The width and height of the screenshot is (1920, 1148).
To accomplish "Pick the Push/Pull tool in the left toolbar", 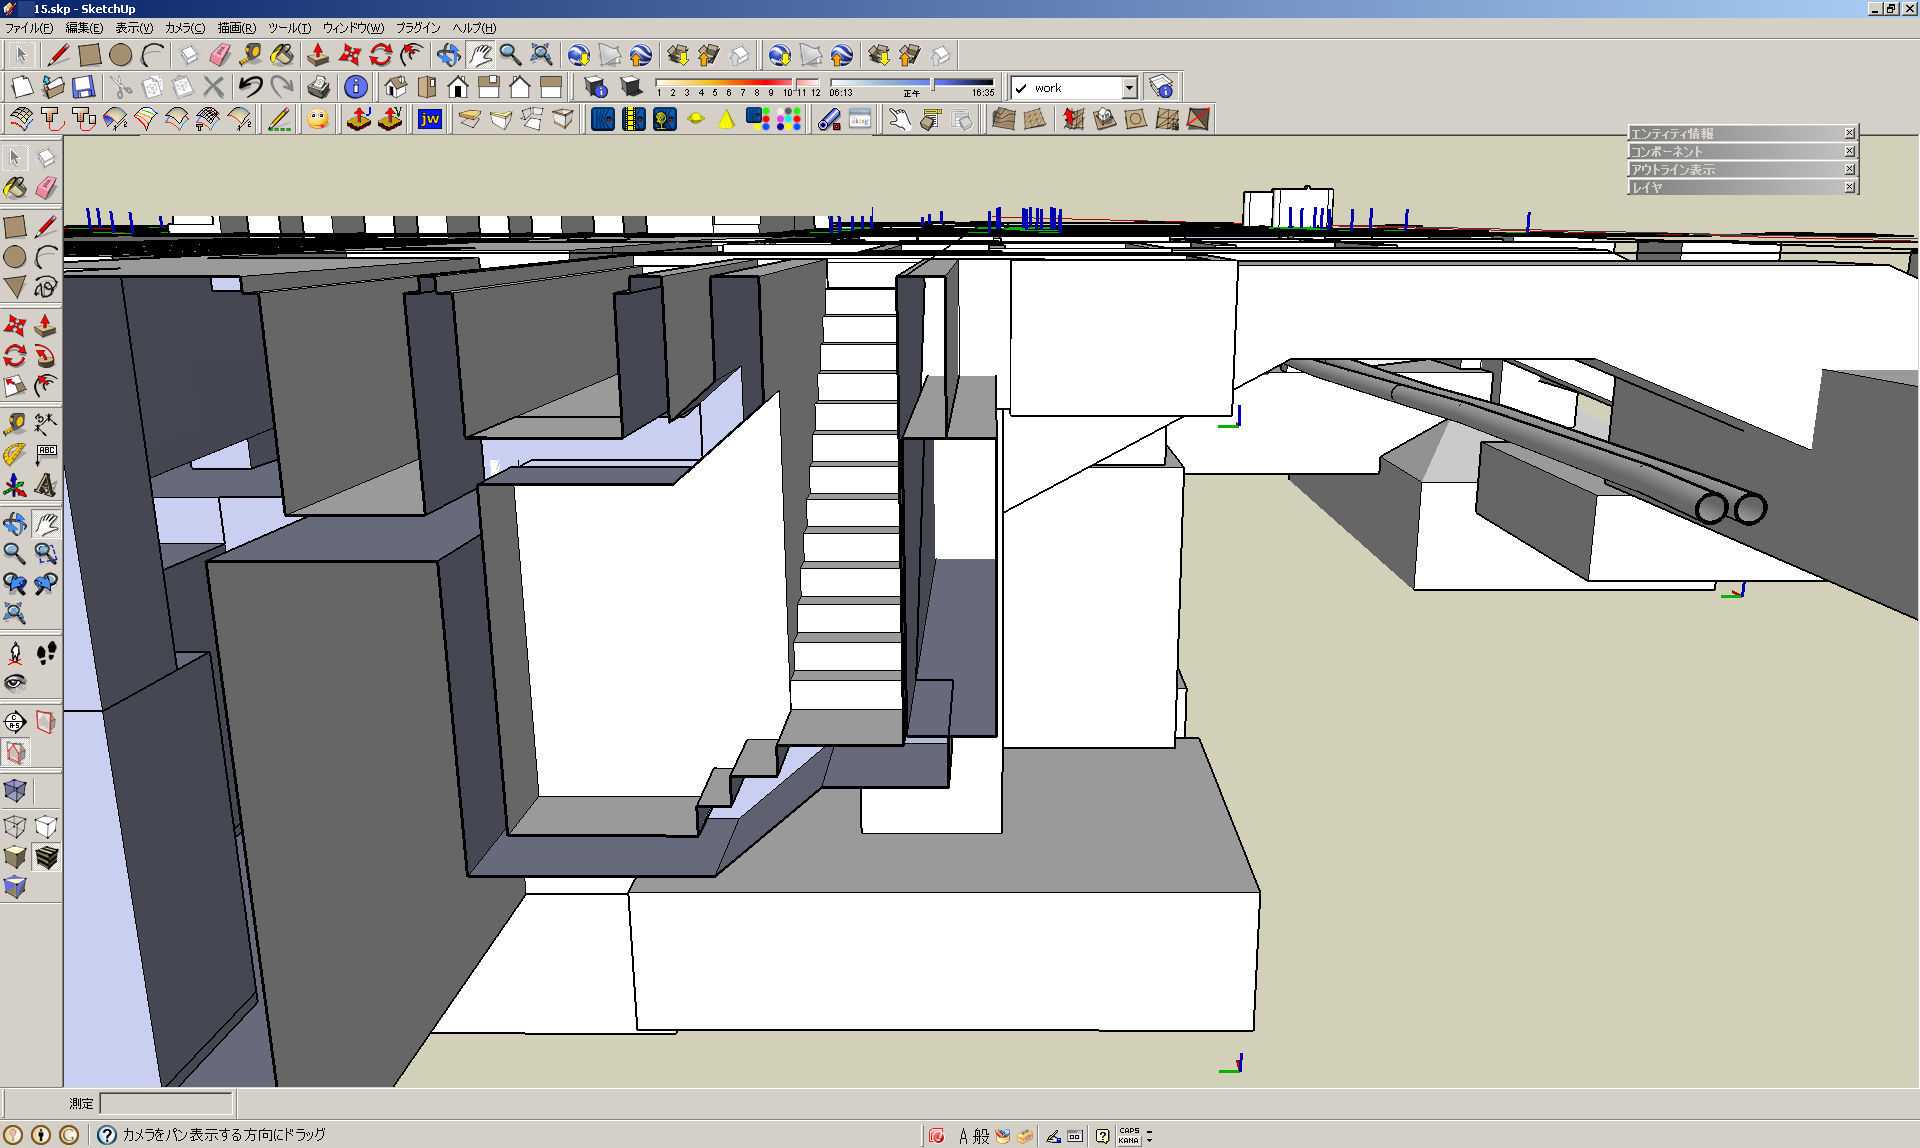I will pos(45,325).
